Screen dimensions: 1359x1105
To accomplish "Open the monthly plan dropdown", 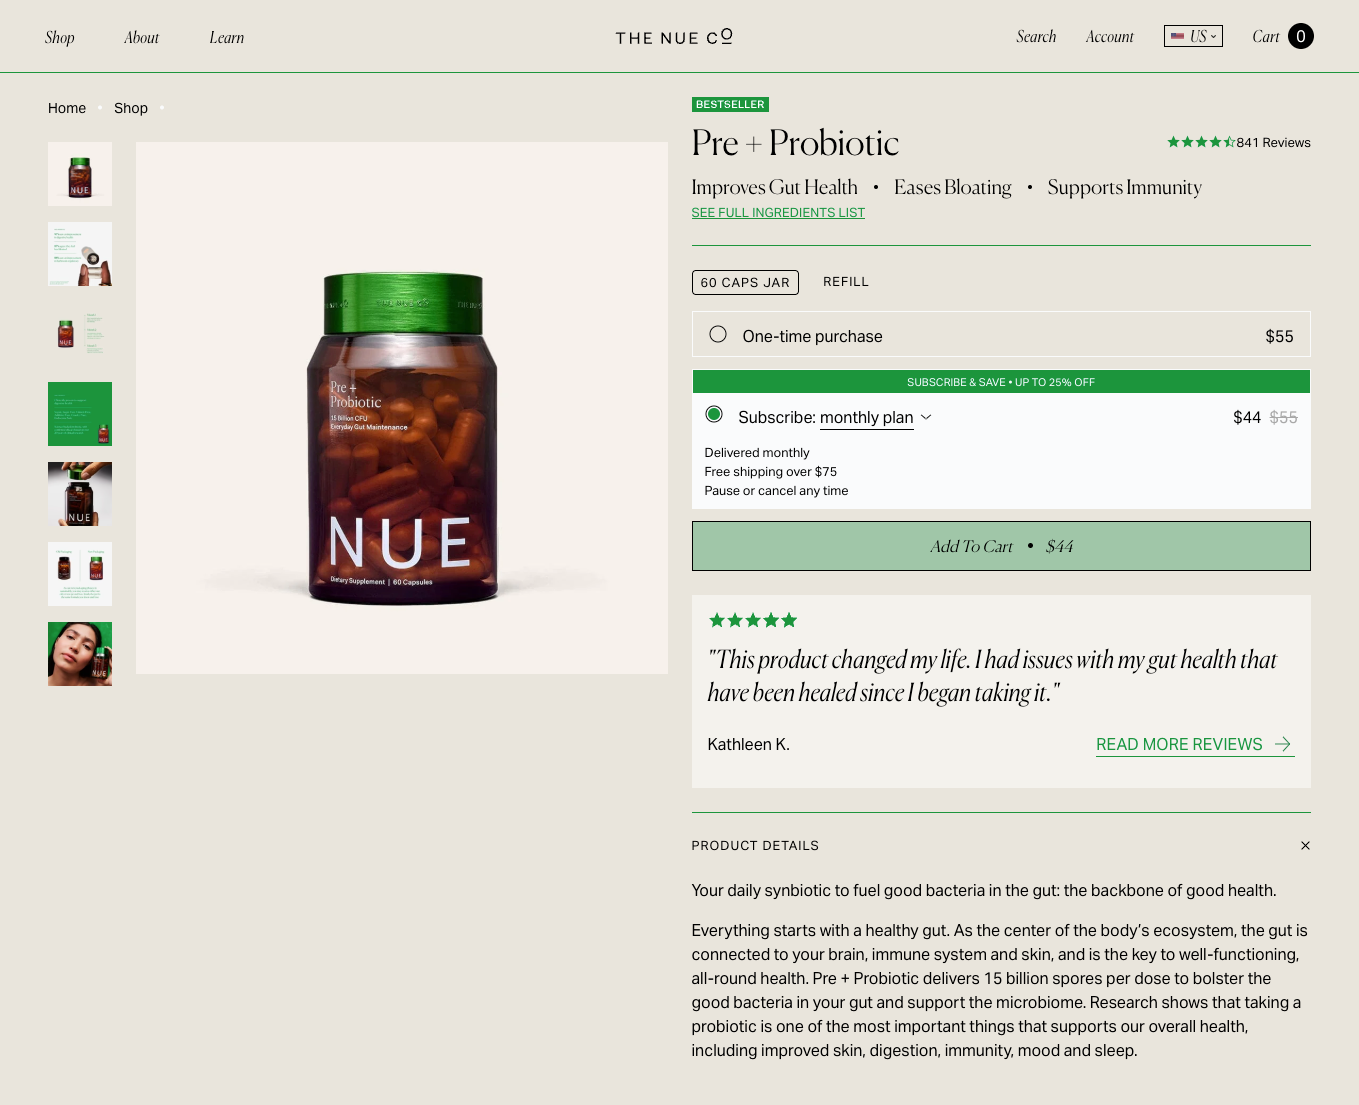I will click(x=875, y=418).
